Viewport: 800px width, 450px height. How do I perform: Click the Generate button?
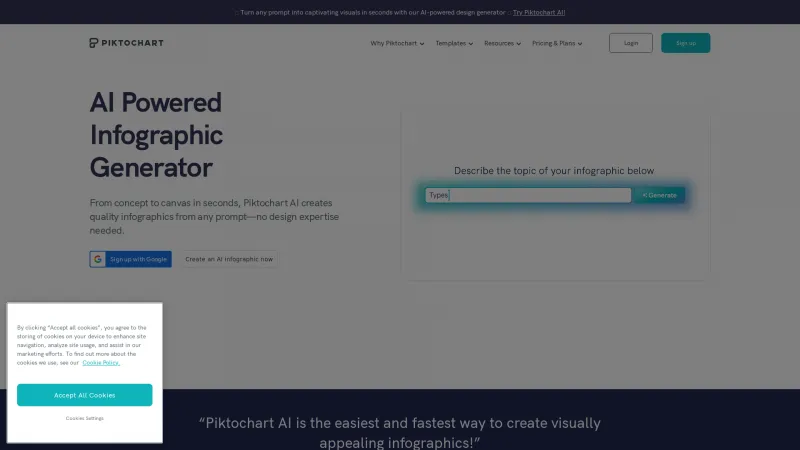tap(660, 195)
